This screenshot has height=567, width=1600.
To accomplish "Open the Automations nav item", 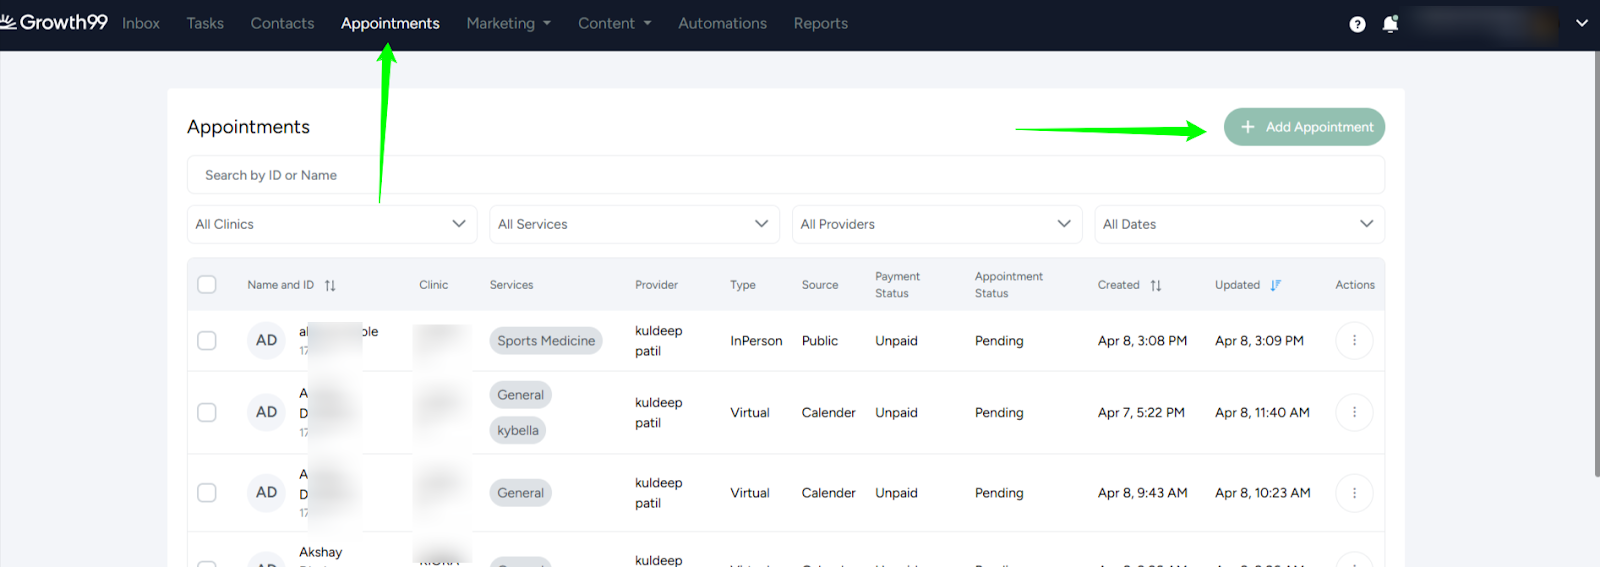I will pyautogui.click(x=723, y=23).
